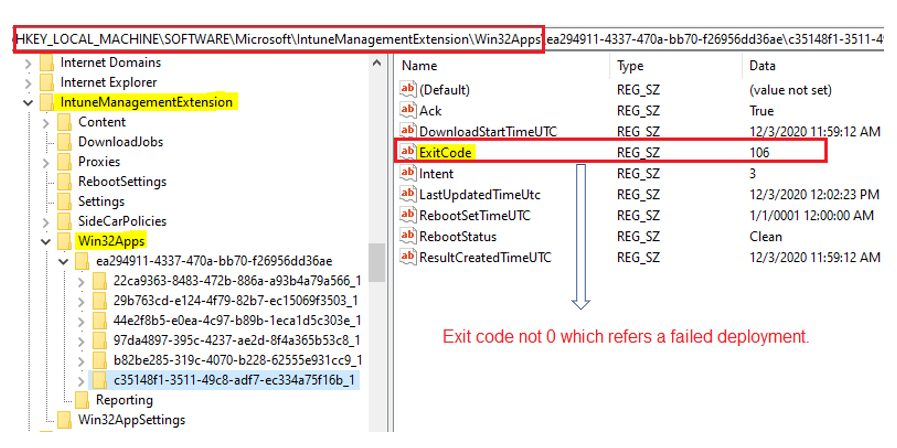Click the RebootStatus data value Clean
The width and height of the screenshot is (897, 448).
coord(765,236)
